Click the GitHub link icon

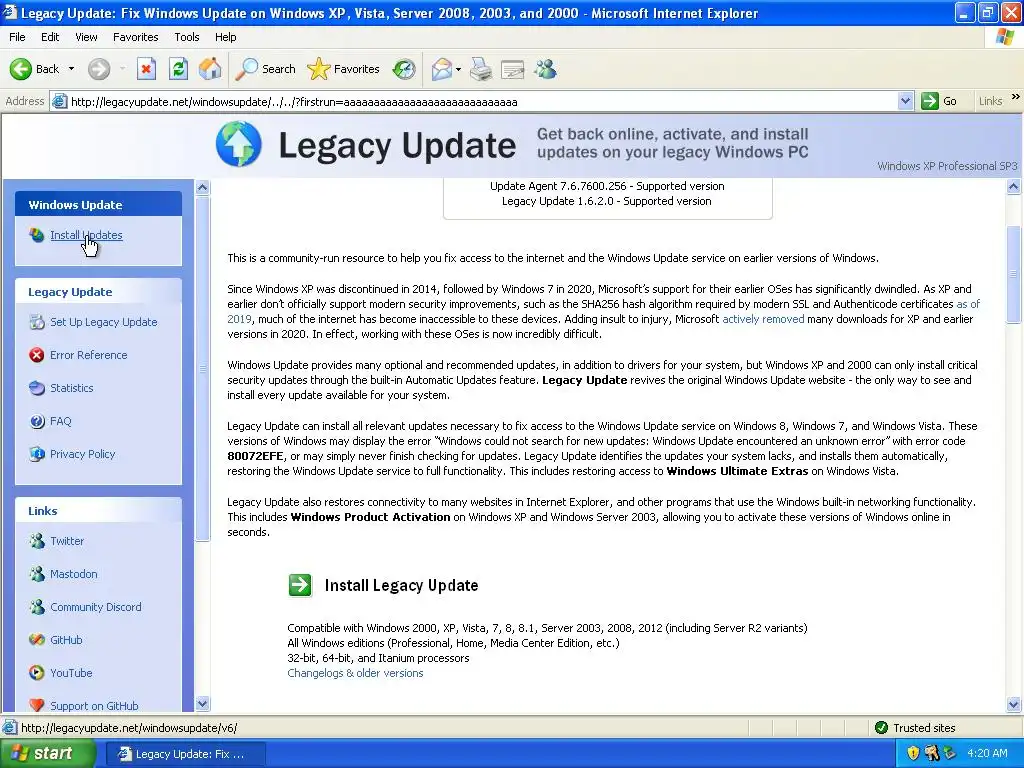click(x=37, y=640)
